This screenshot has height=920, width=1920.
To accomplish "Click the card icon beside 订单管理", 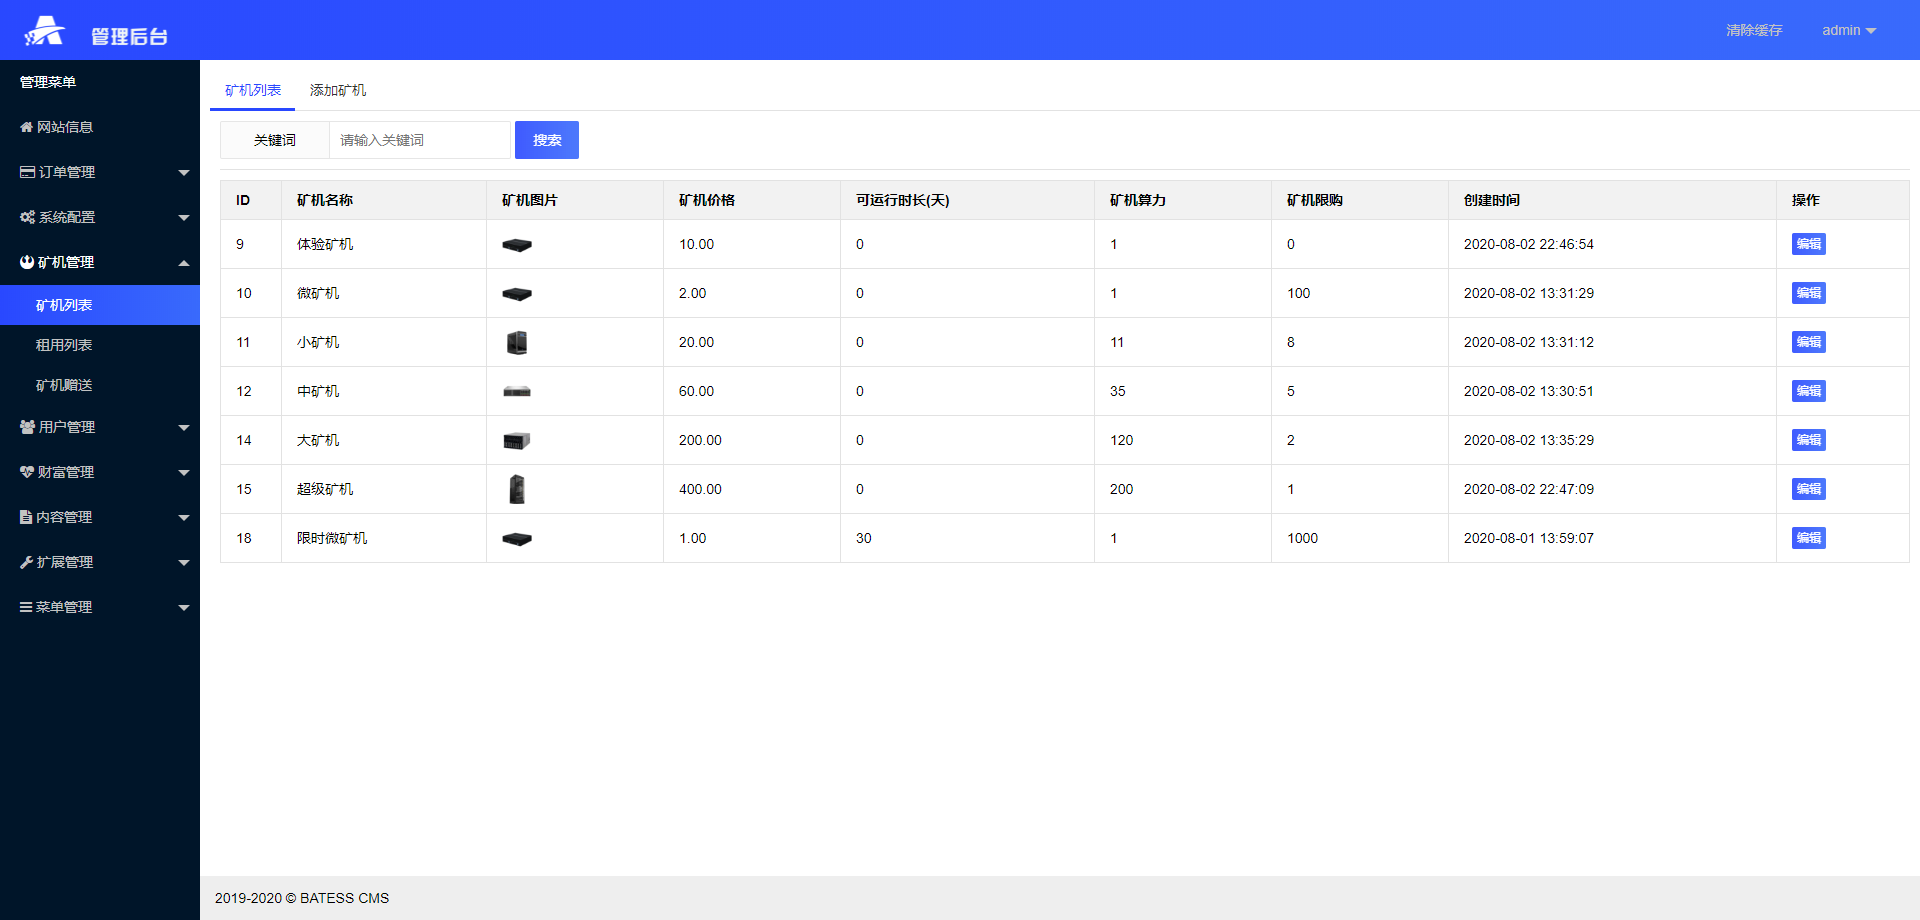I will tap(27, 172).
